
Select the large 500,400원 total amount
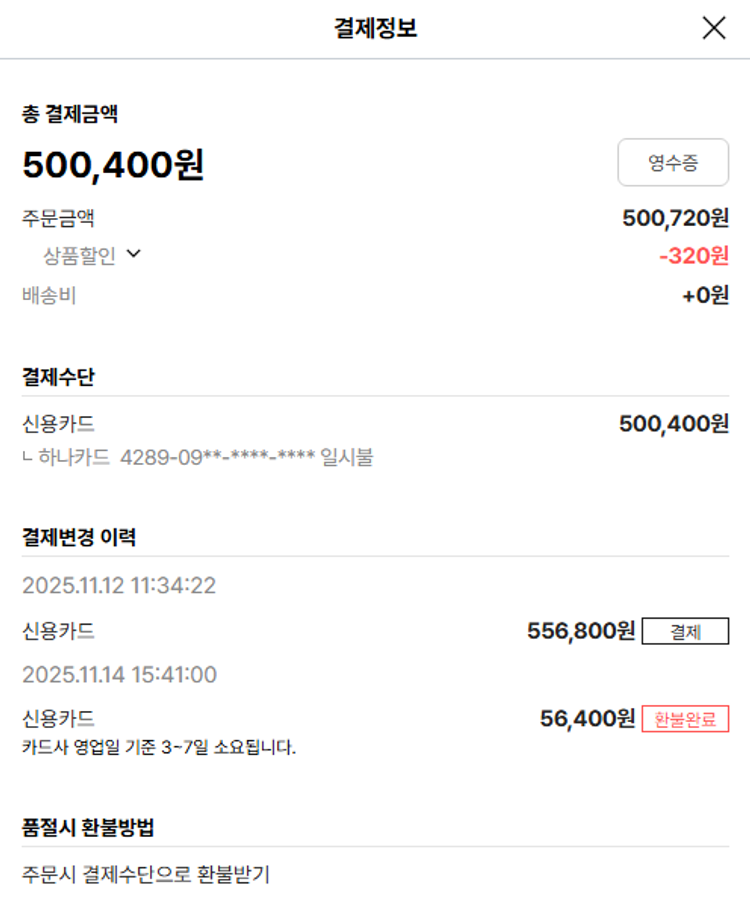click(x=113, y=165)
